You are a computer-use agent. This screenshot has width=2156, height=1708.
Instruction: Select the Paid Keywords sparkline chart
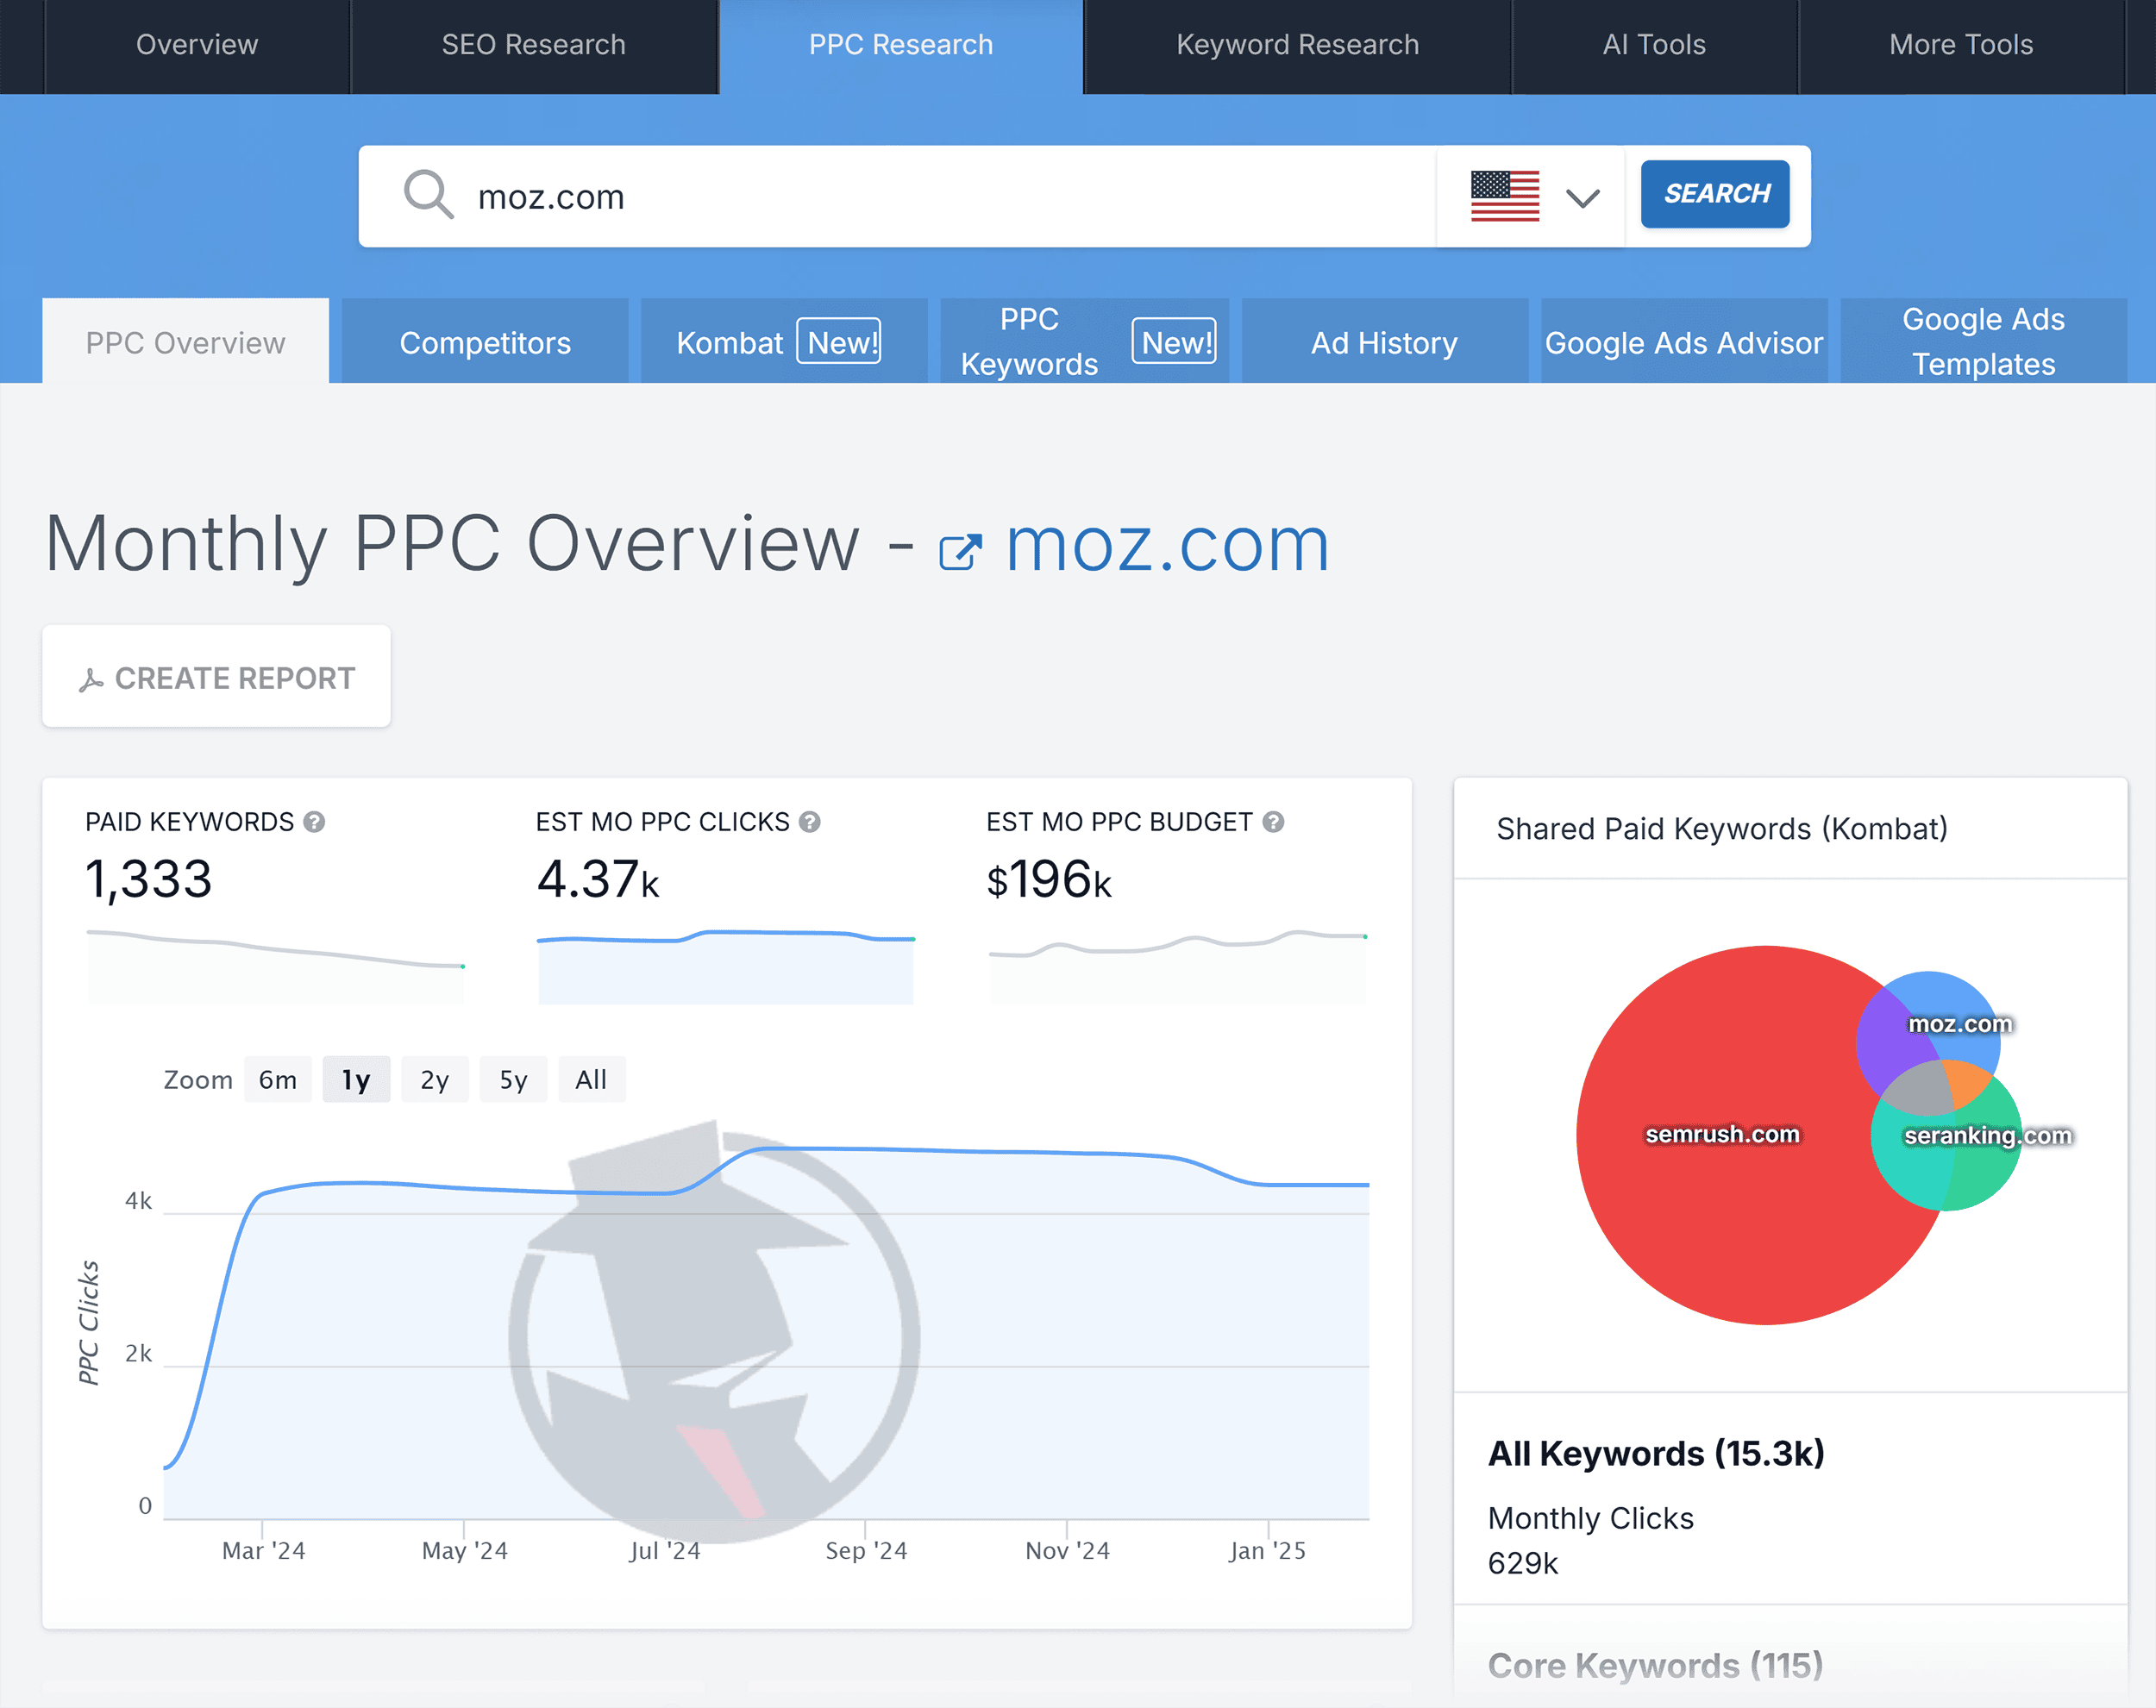tap(276, 966)
